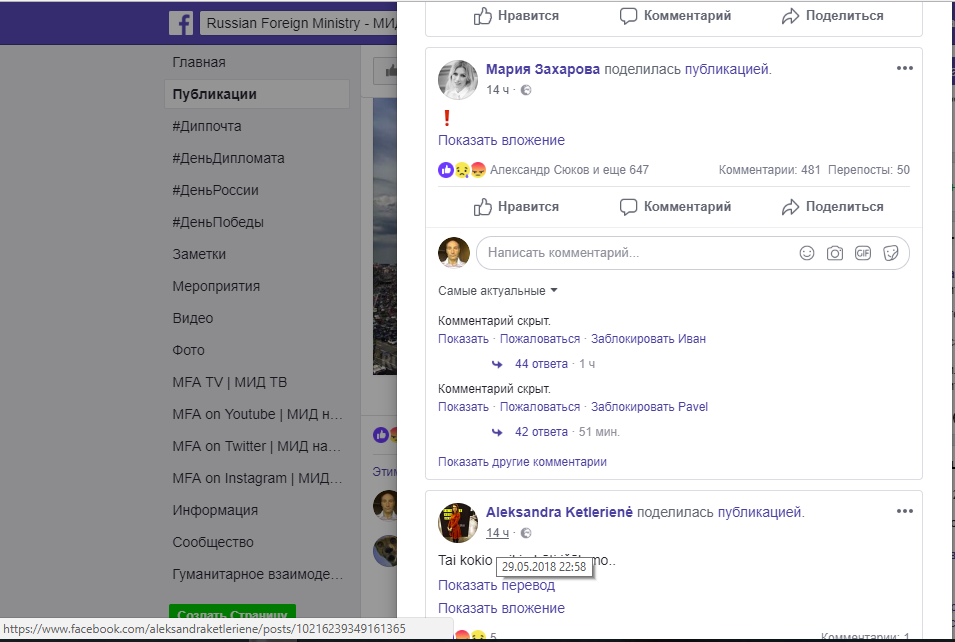This screenshot has height=642, width=955.
Task: Open Заметки in the sidebar
Action: [x=199, y=254]
